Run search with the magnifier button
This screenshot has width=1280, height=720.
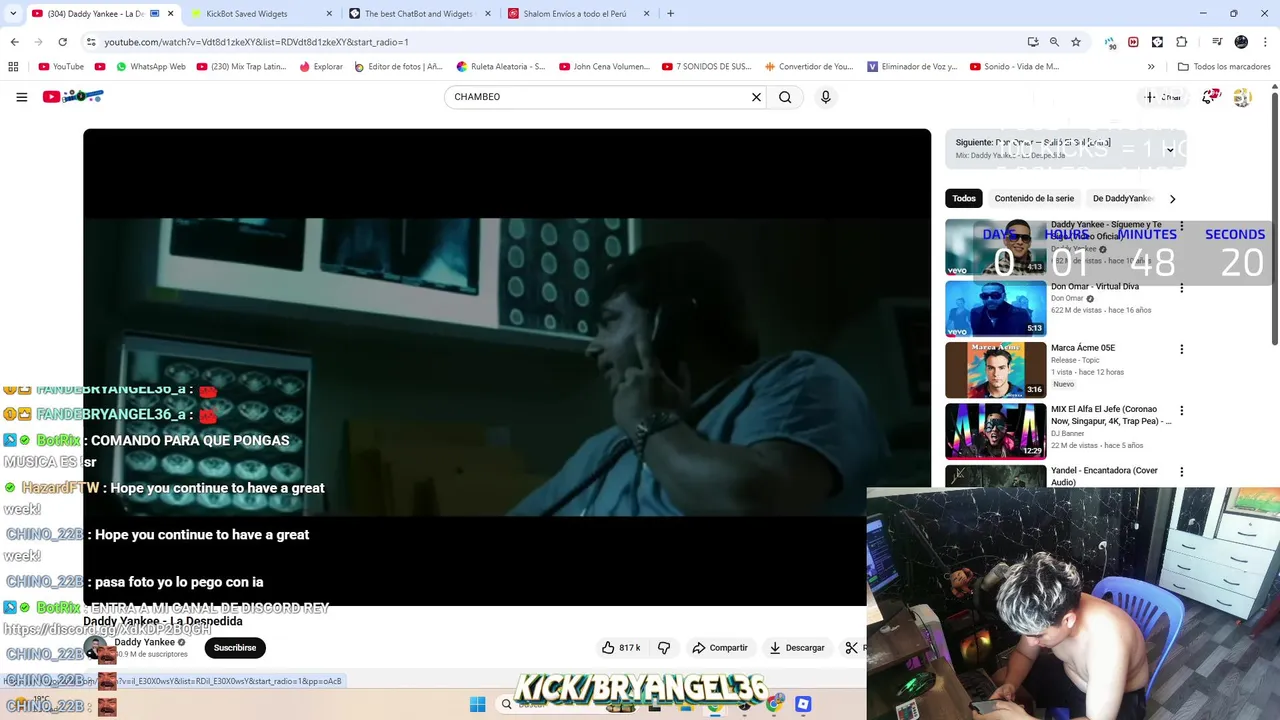coord(785,97)
